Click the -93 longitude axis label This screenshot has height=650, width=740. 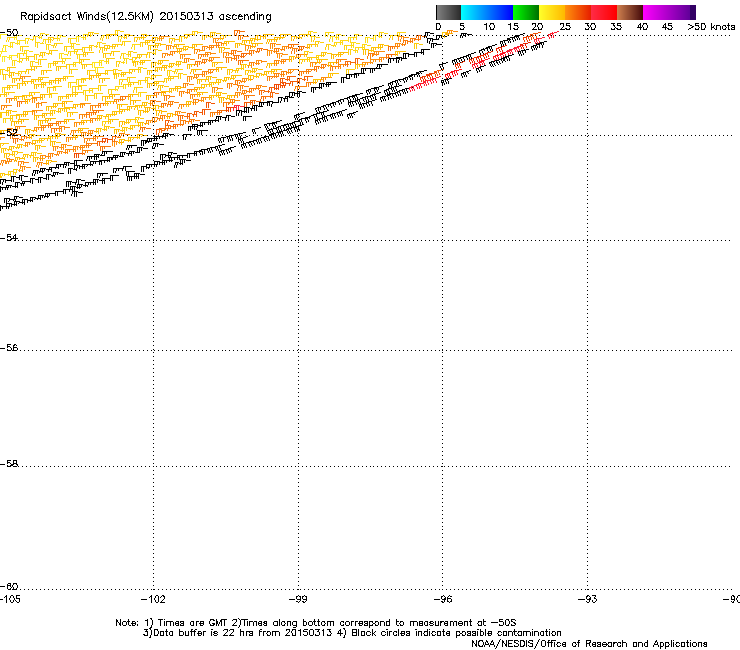(587, 599)
